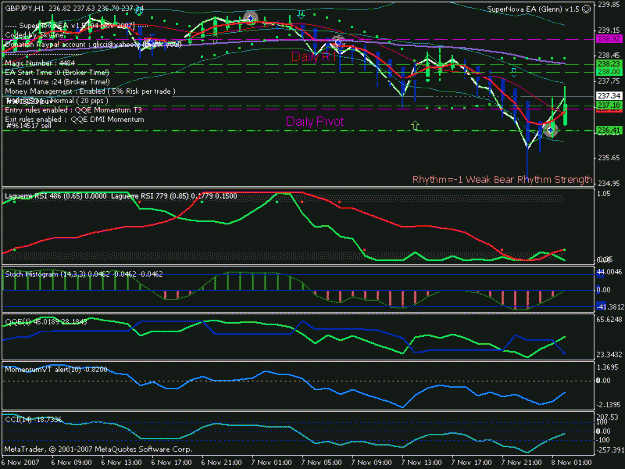
Task: Click the -41.3812 Stoch Histogram scale value
Action: tap(610, 307)
